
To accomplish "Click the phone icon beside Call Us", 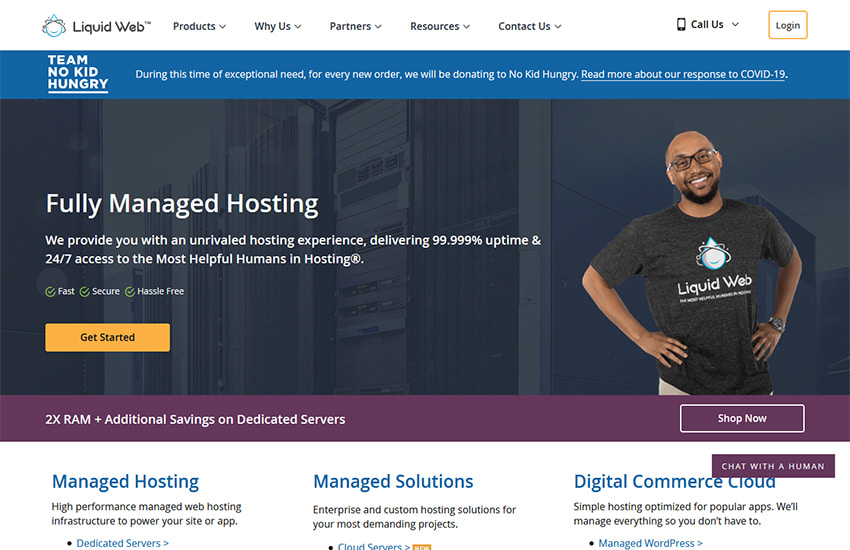I will point(681,24).
